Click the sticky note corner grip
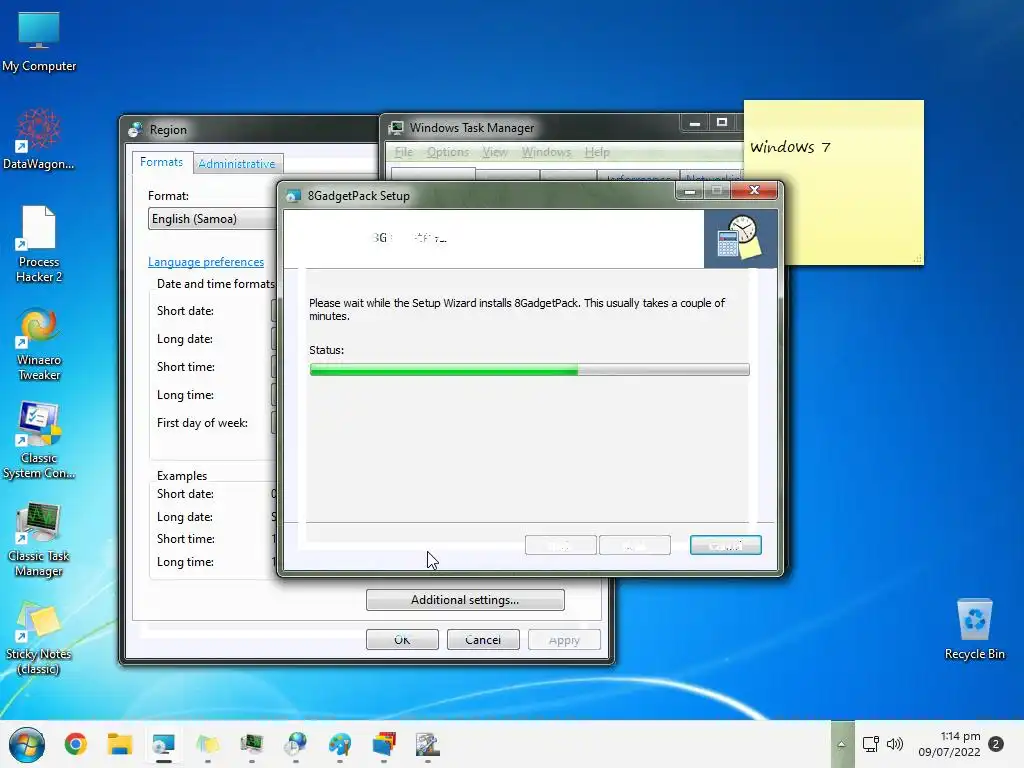Image resolution: width=1024 pixels, height=768 pixels. (x=918, y=259)
